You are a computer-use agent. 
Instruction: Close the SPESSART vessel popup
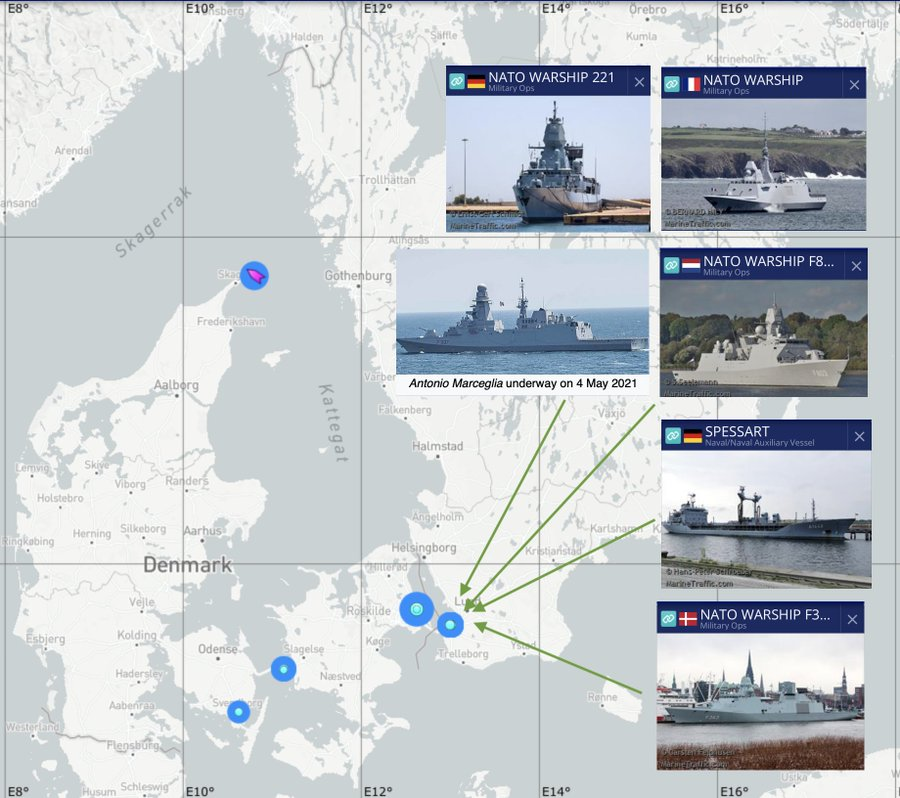point(859,436)
